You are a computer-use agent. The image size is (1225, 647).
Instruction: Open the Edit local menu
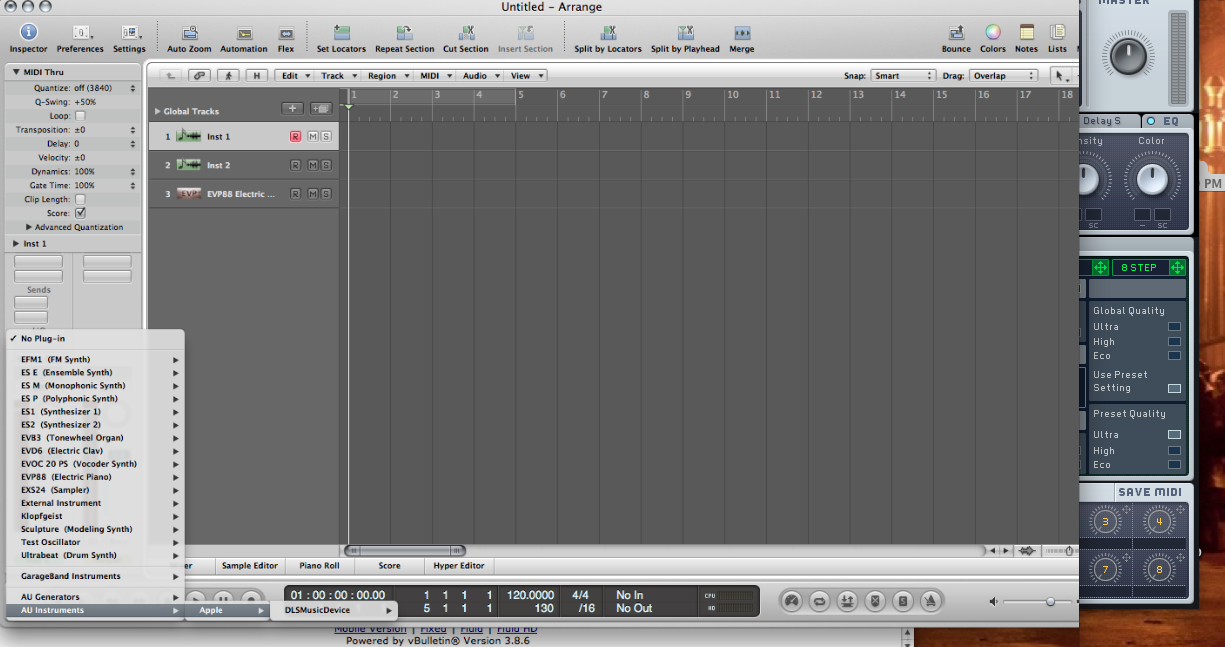pos(294,75)
